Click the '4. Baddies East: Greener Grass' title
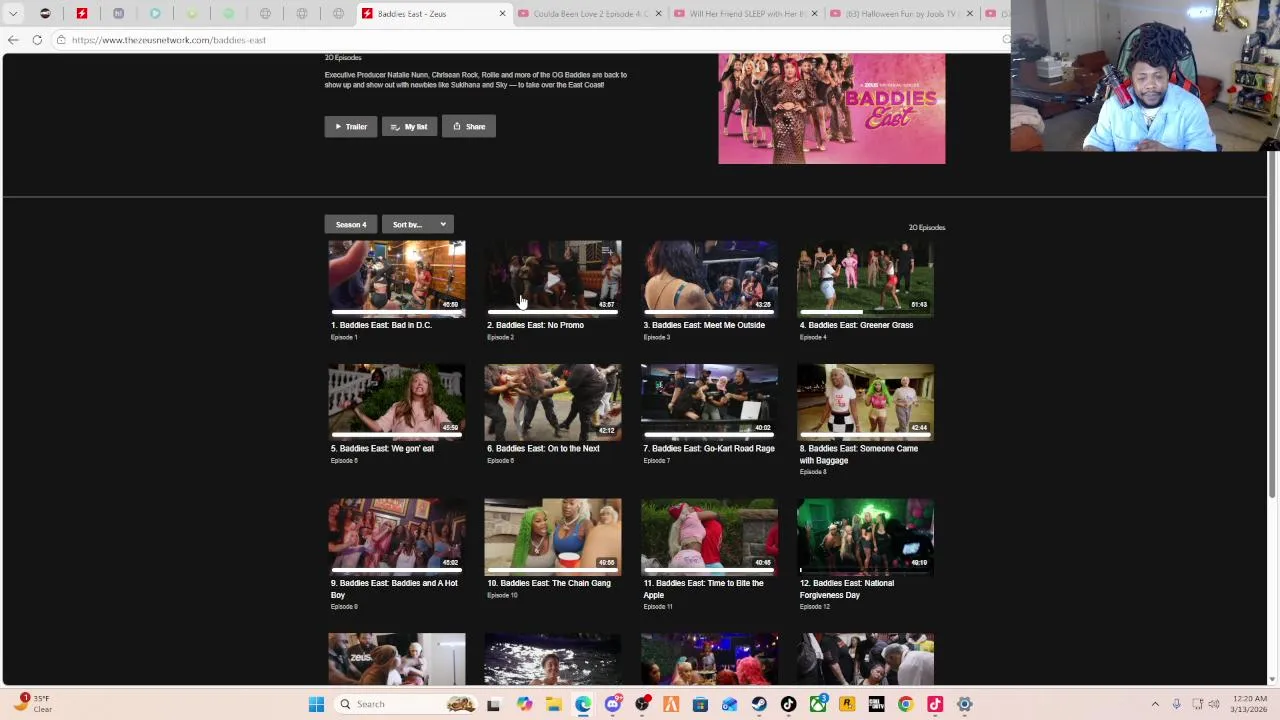This screenshot has width=1280, height=720. [856, 325]
